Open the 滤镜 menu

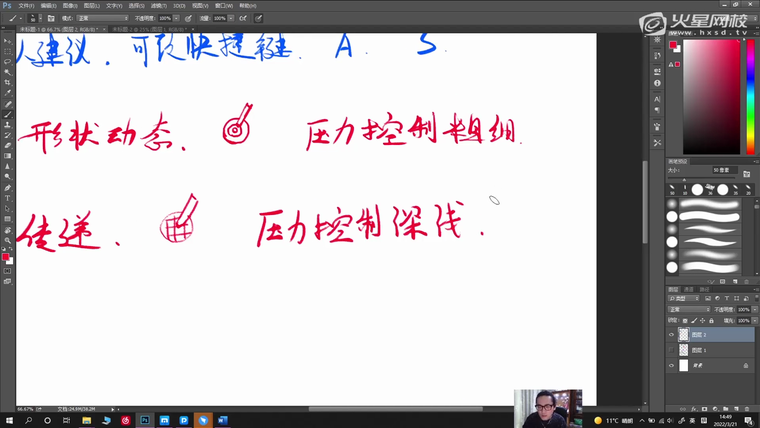[155, 5]
